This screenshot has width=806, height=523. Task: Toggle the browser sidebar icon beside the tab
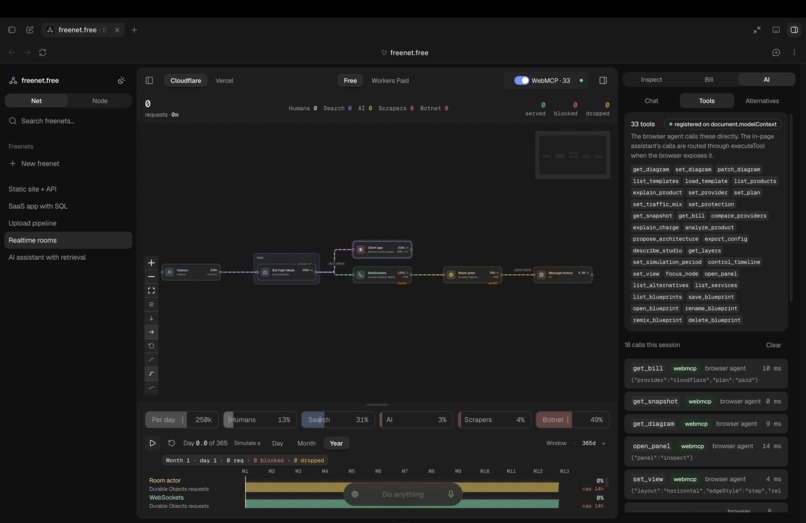pos(12,30)
